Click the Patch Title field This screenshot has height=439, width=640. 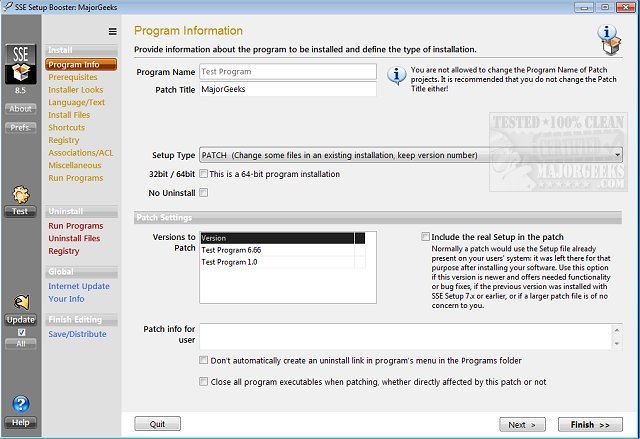tap(288, 89)
